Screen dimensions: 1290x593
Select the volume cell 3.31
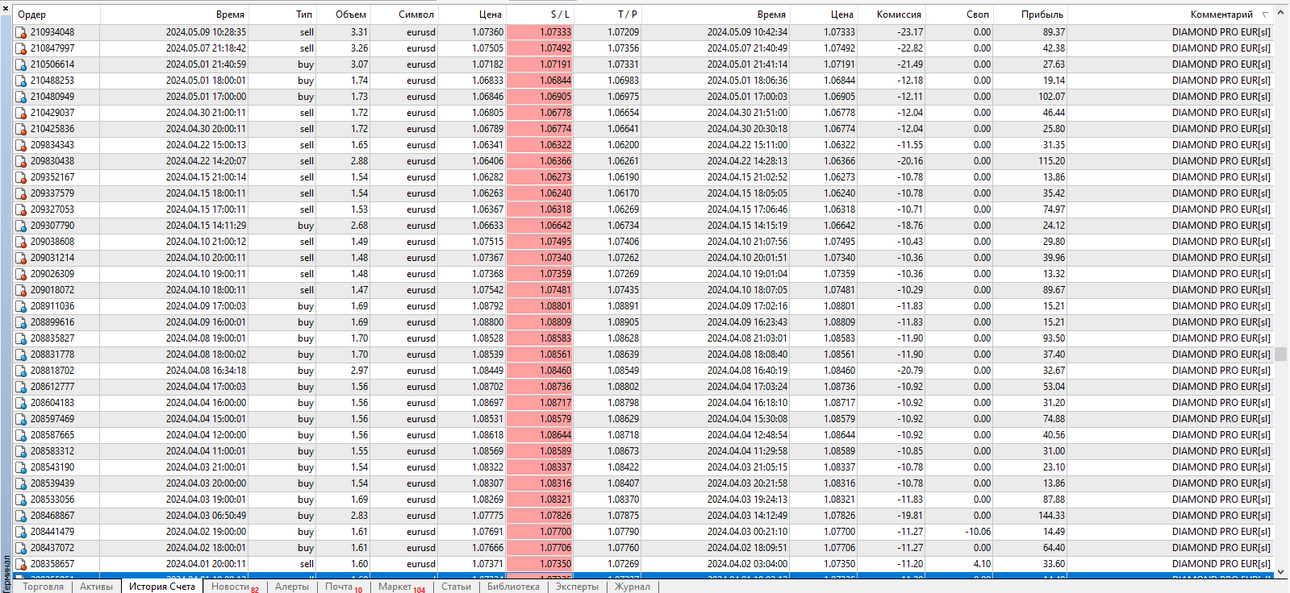pyautogui.click(x=358, y=33)
